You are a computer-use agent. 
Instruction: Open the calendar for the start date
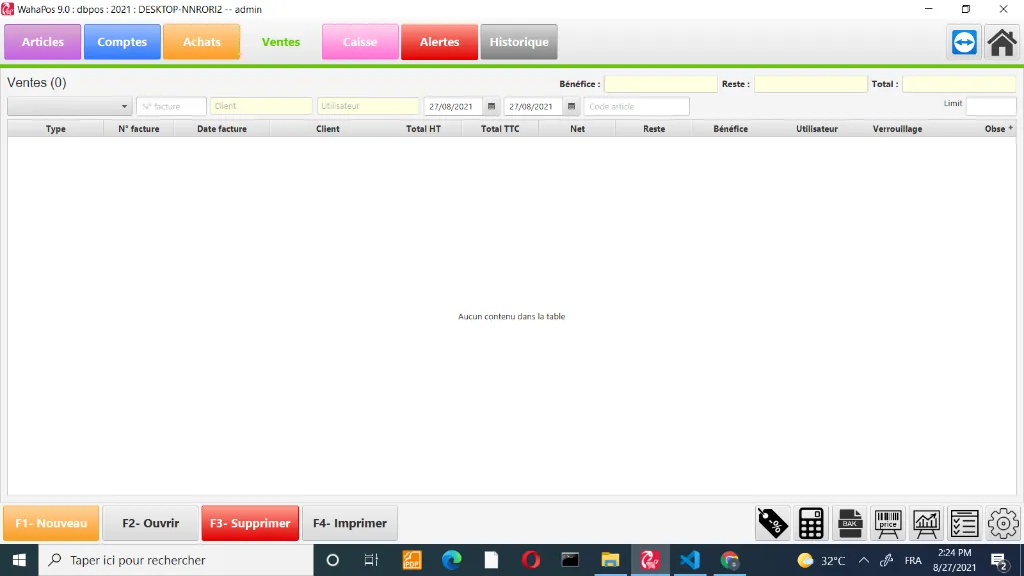pos(490,106)
